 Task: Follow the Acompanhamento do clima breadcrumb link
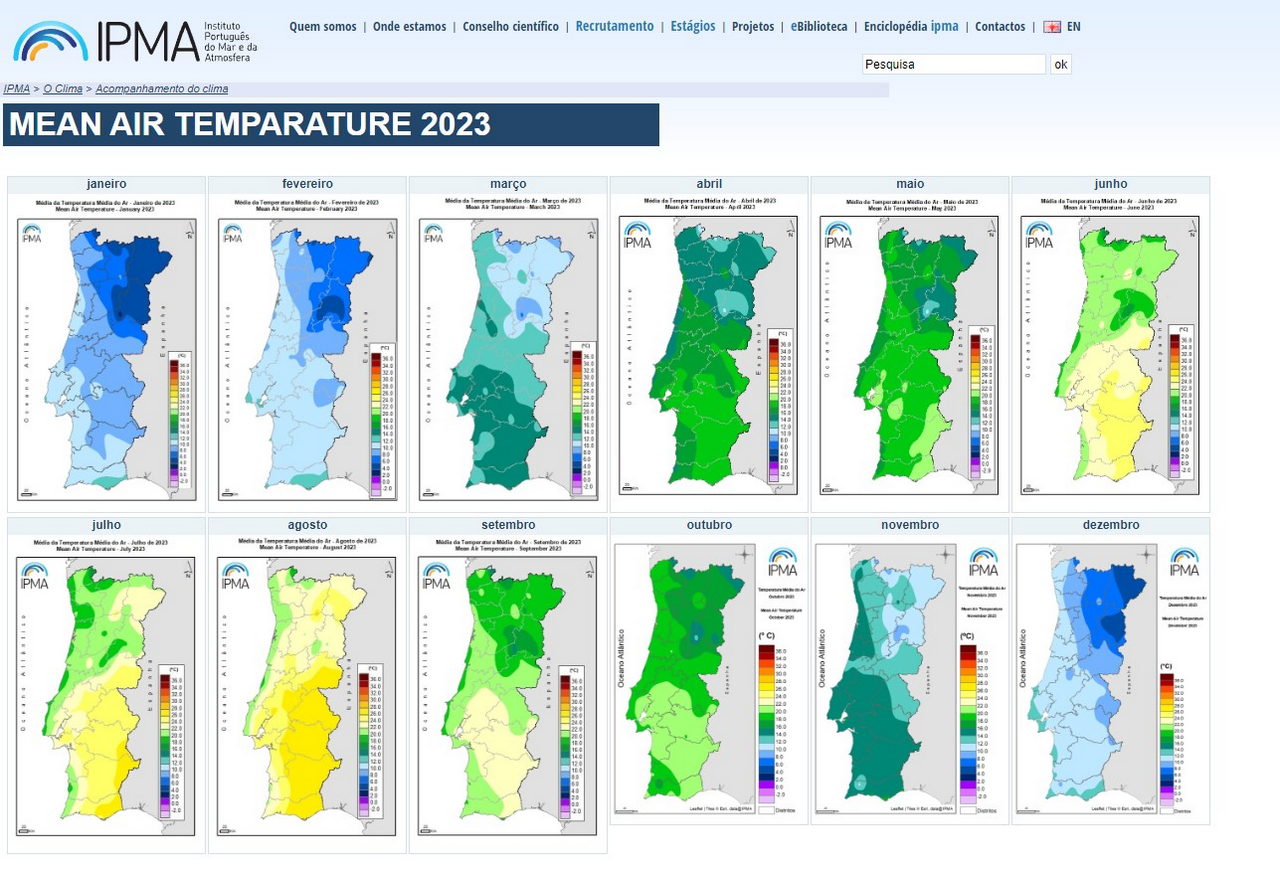coord(159,89)
